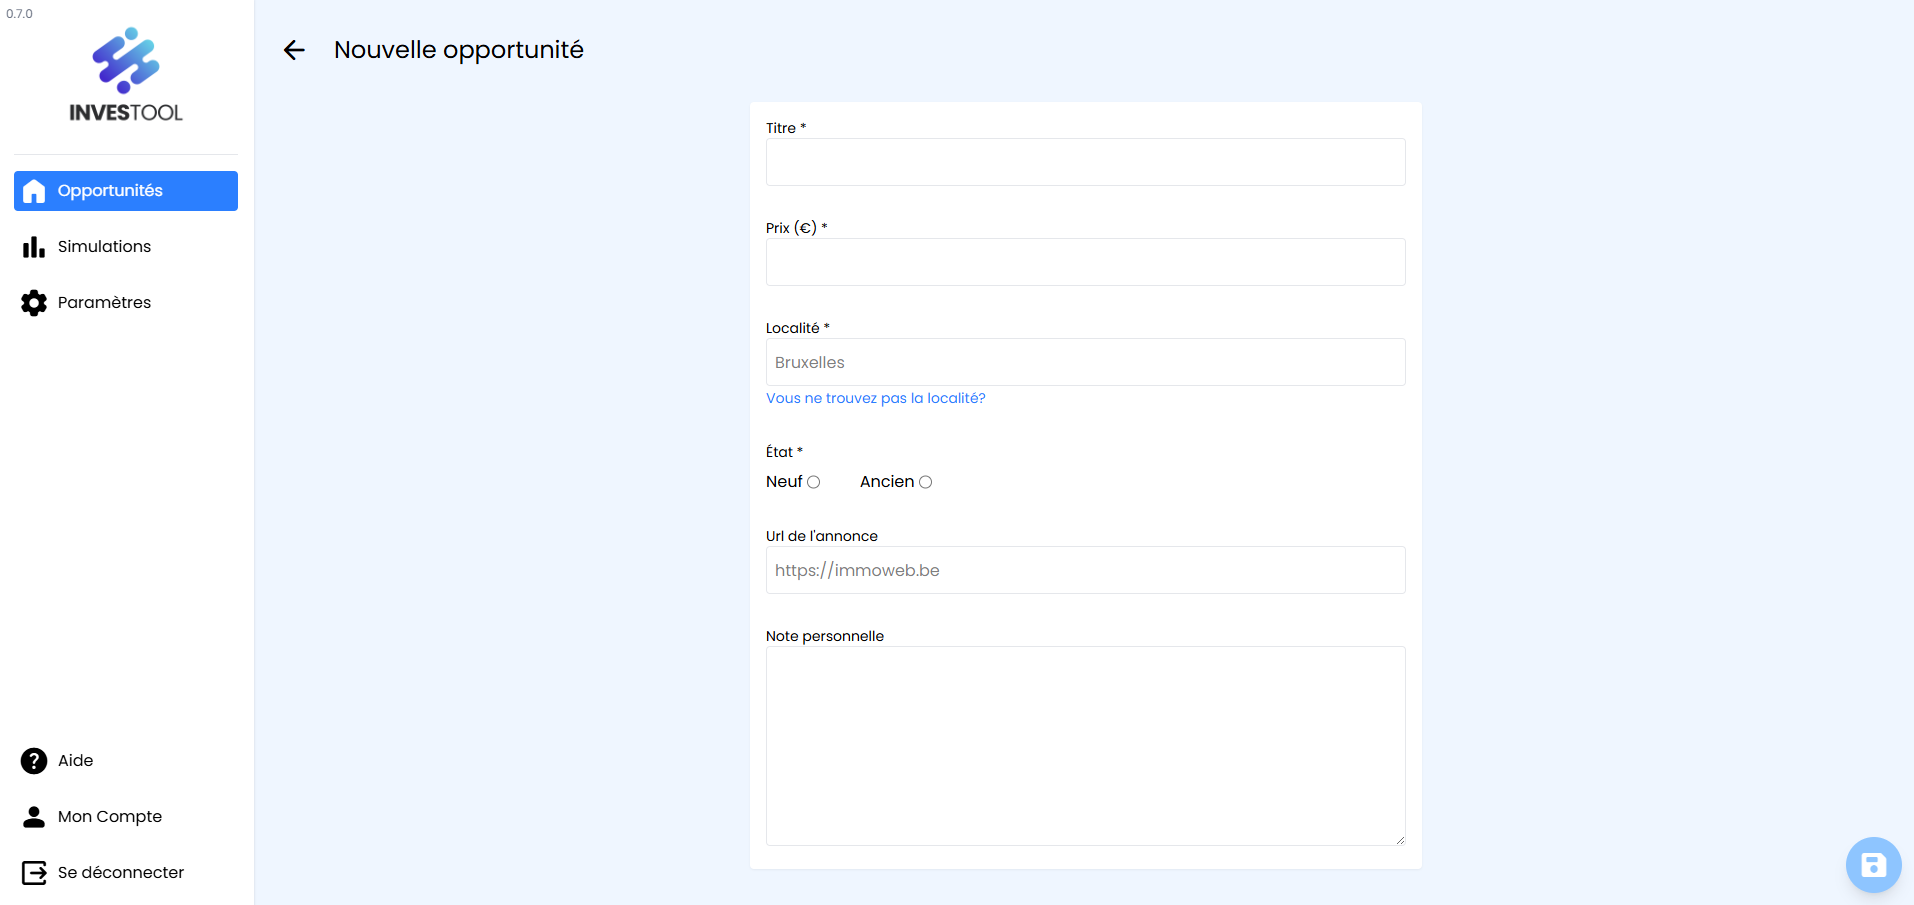The height and width of the screenshot is (905, 1914).
Task: Focus the Url de l'annonce field
Action: [1085, 570]
